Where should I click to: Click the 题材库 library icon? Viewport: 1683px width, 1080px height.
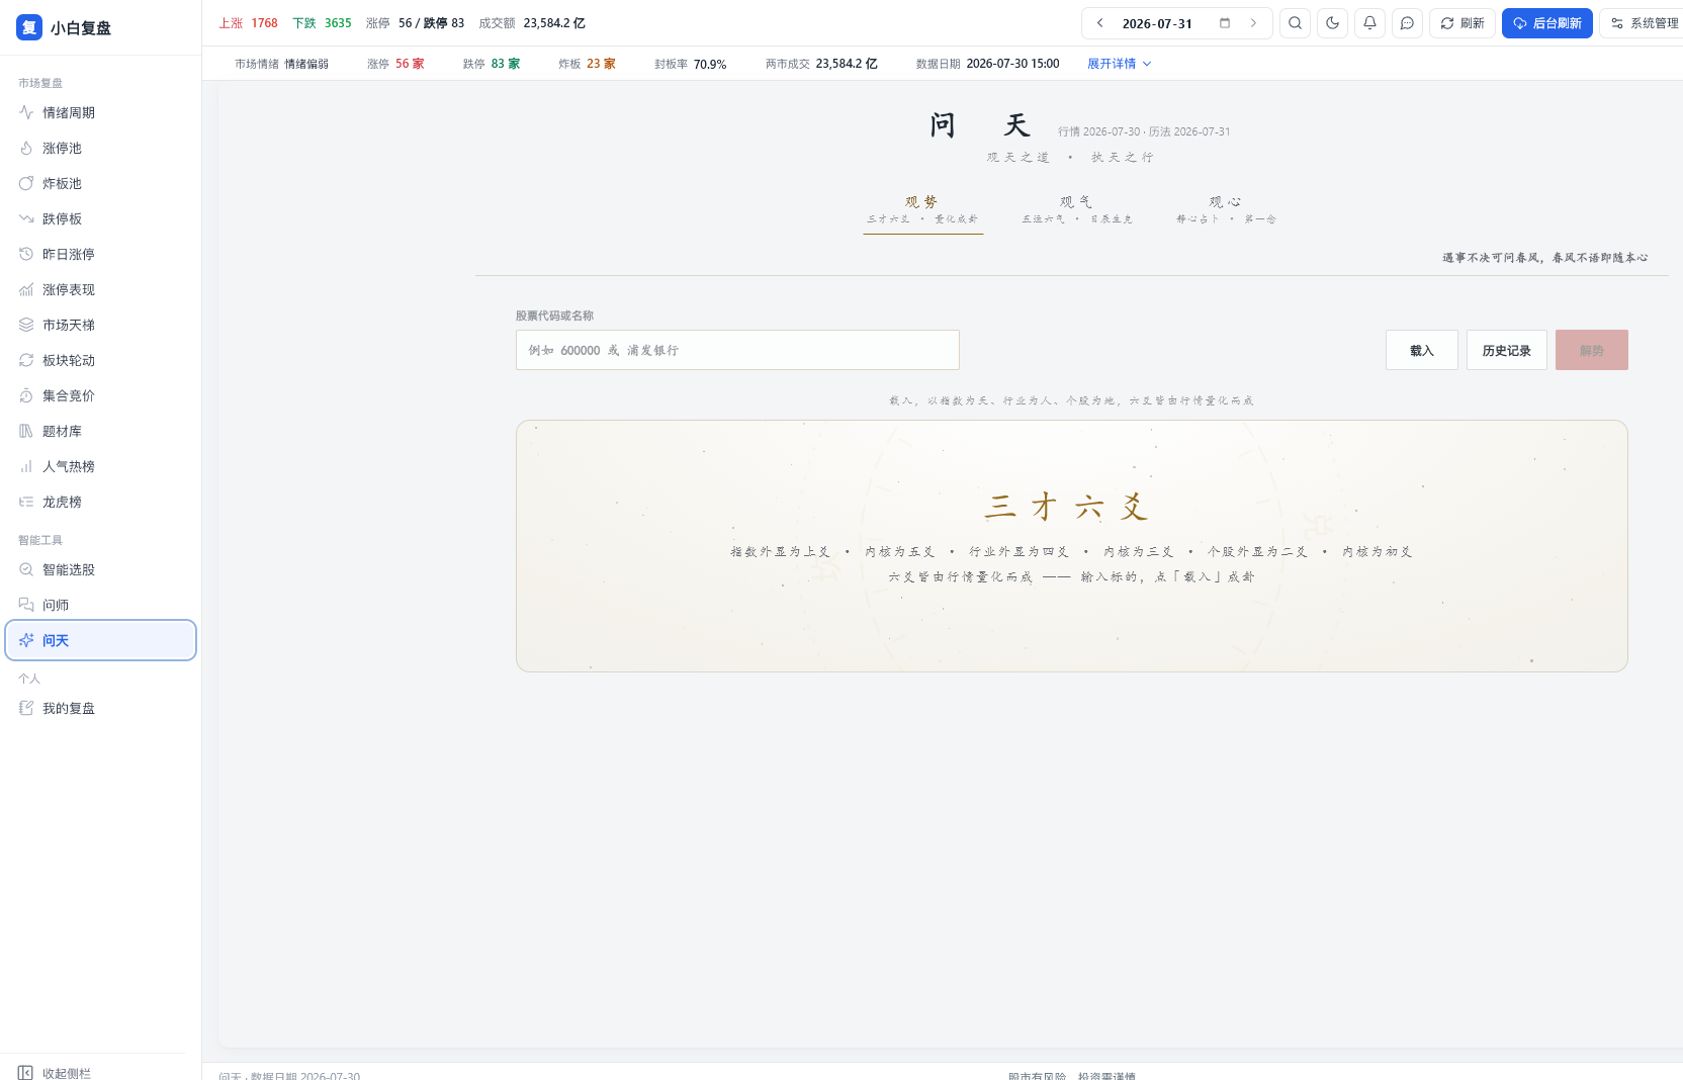[26, 431]
